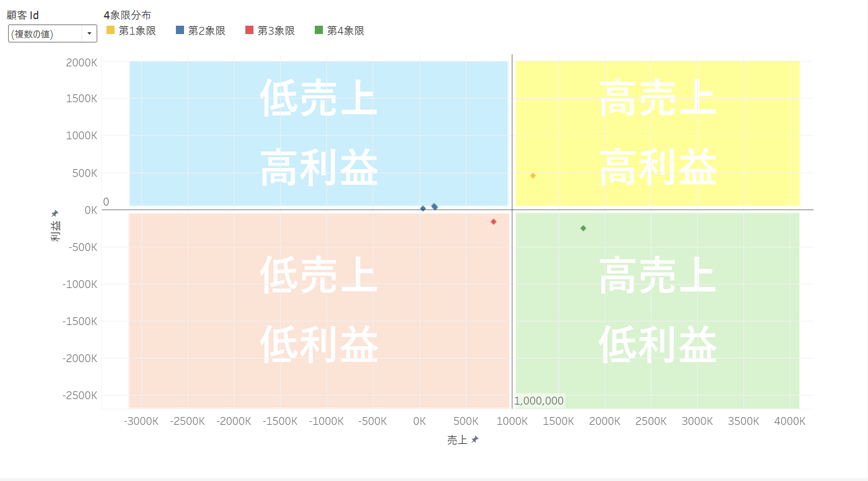
Task: Click the 売上 horizontal axis title
Action: (x=456, y=440)
